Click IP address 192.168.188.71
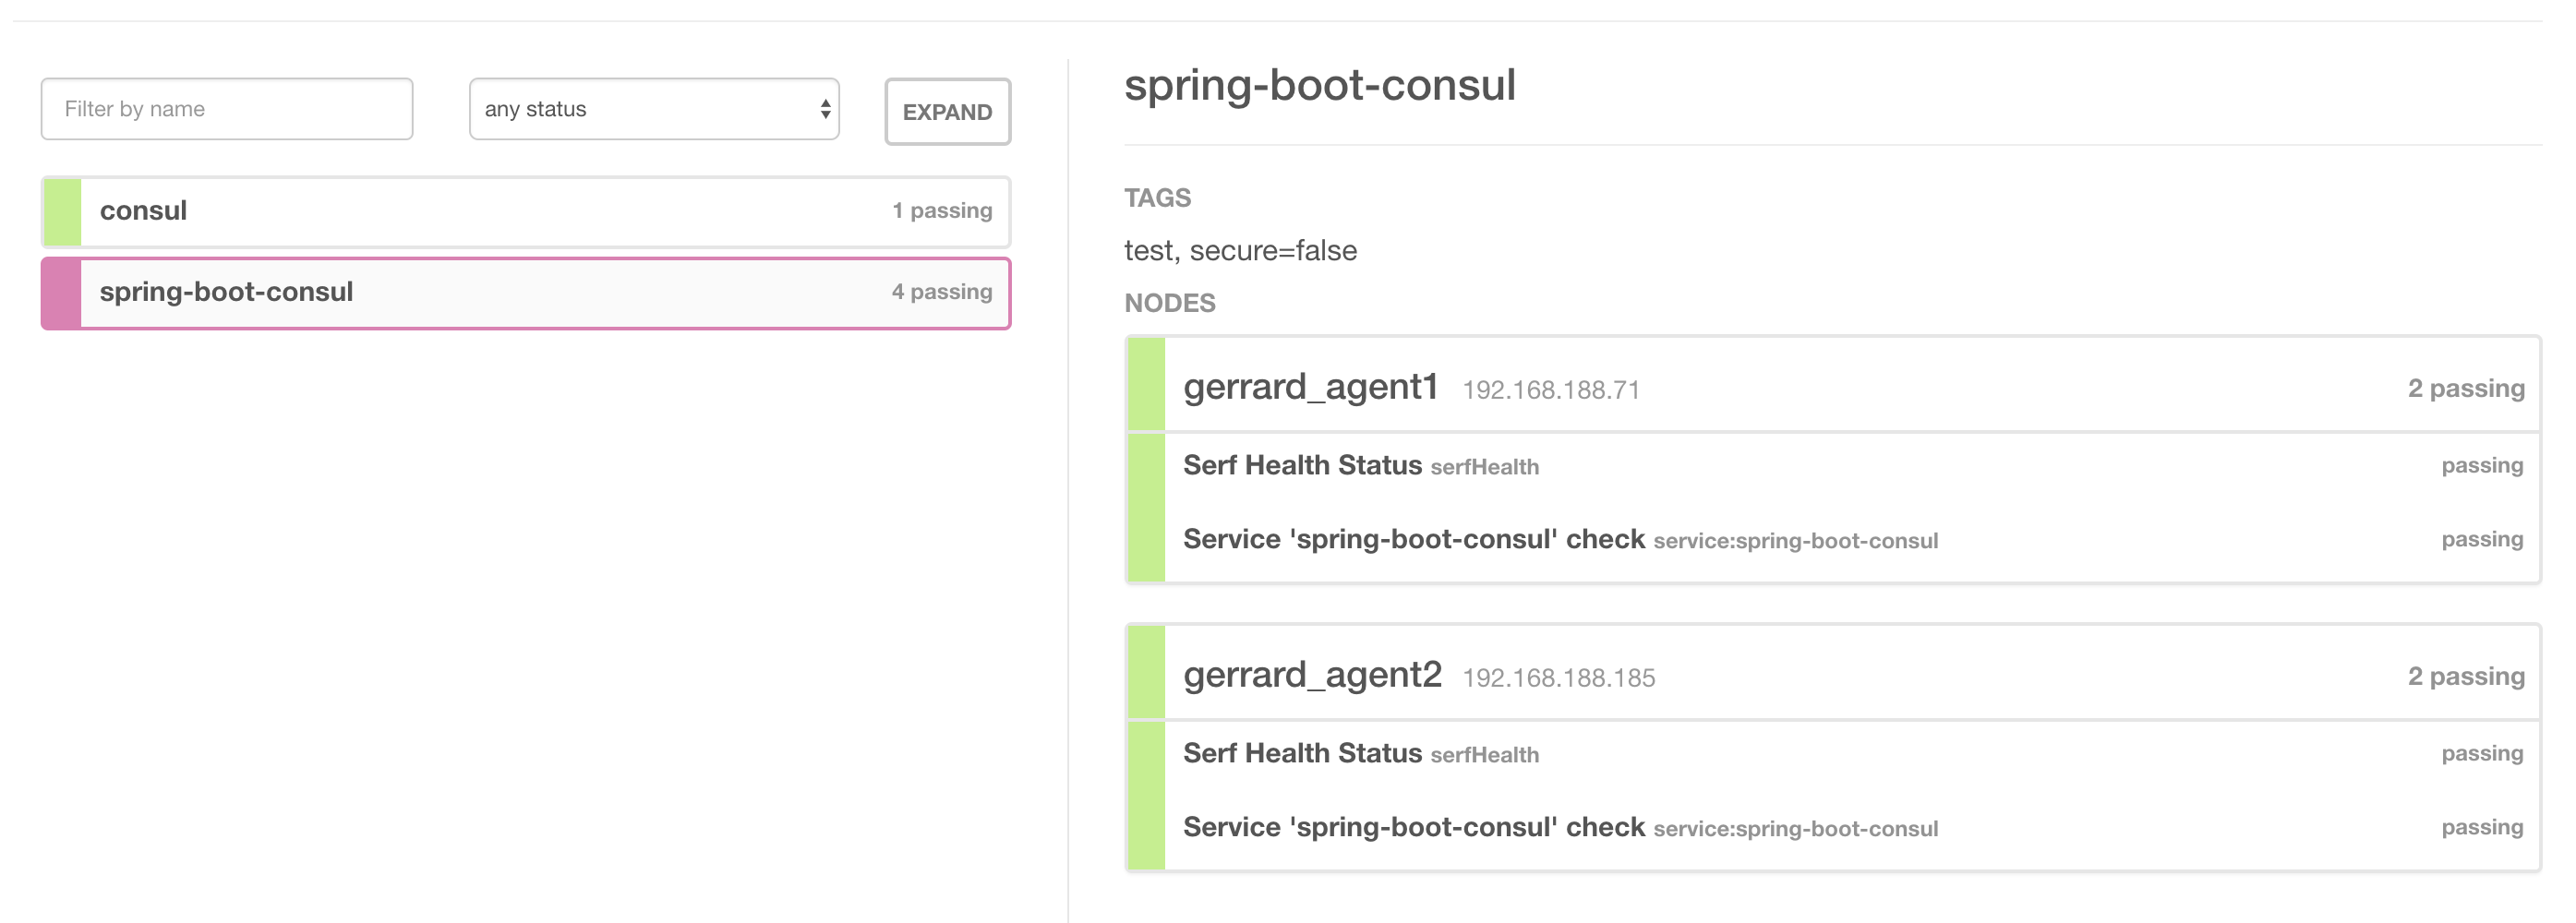This screenshot has width=2576, height=923. click(x=1551, y=391)
